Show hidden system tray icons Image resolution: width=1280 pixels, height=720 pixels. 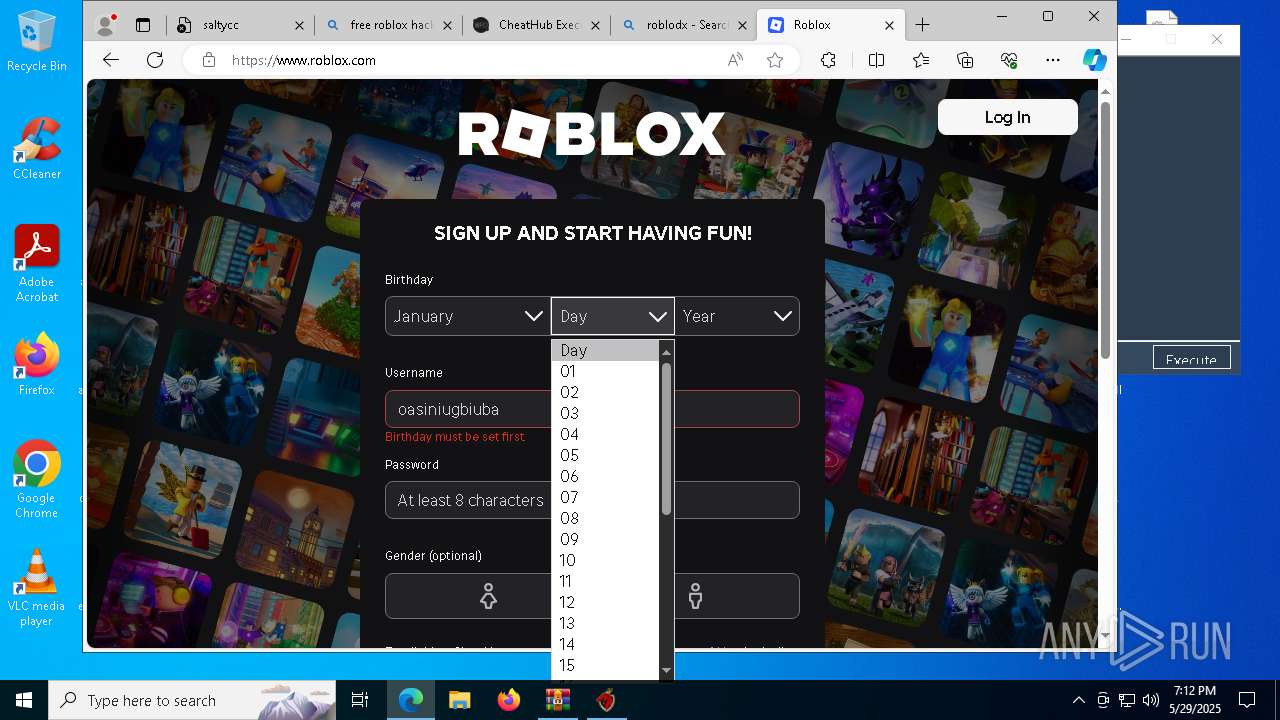1078,700
